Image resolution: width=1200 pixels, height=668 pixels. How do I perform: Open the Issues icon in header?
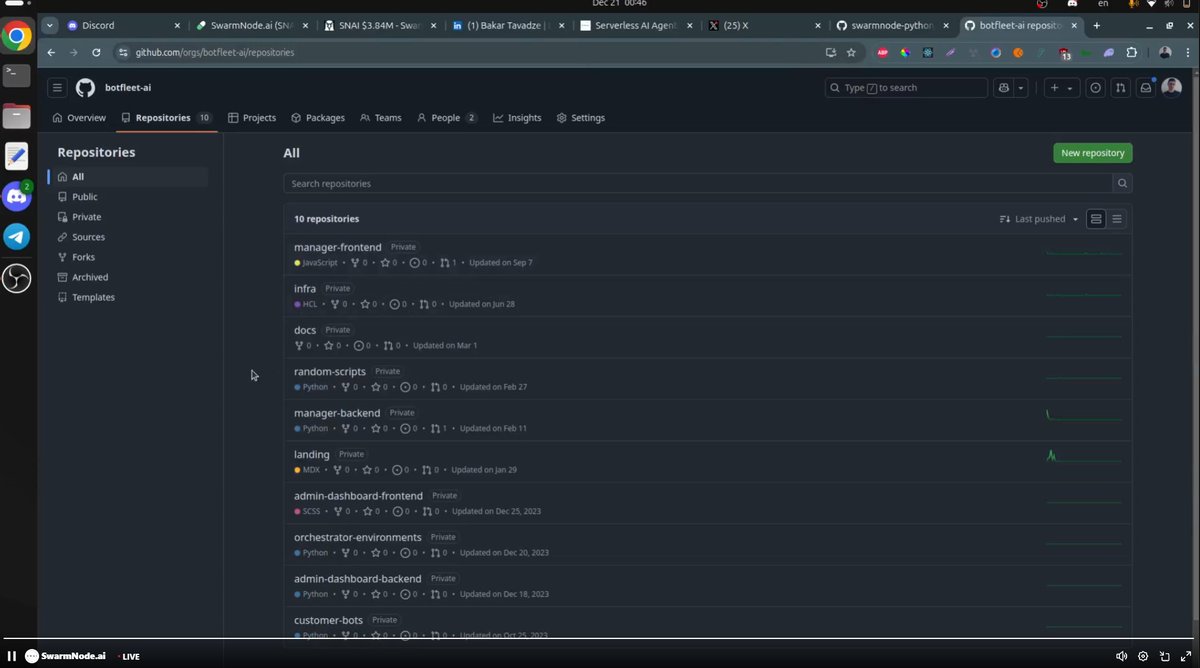point(1095,88)
